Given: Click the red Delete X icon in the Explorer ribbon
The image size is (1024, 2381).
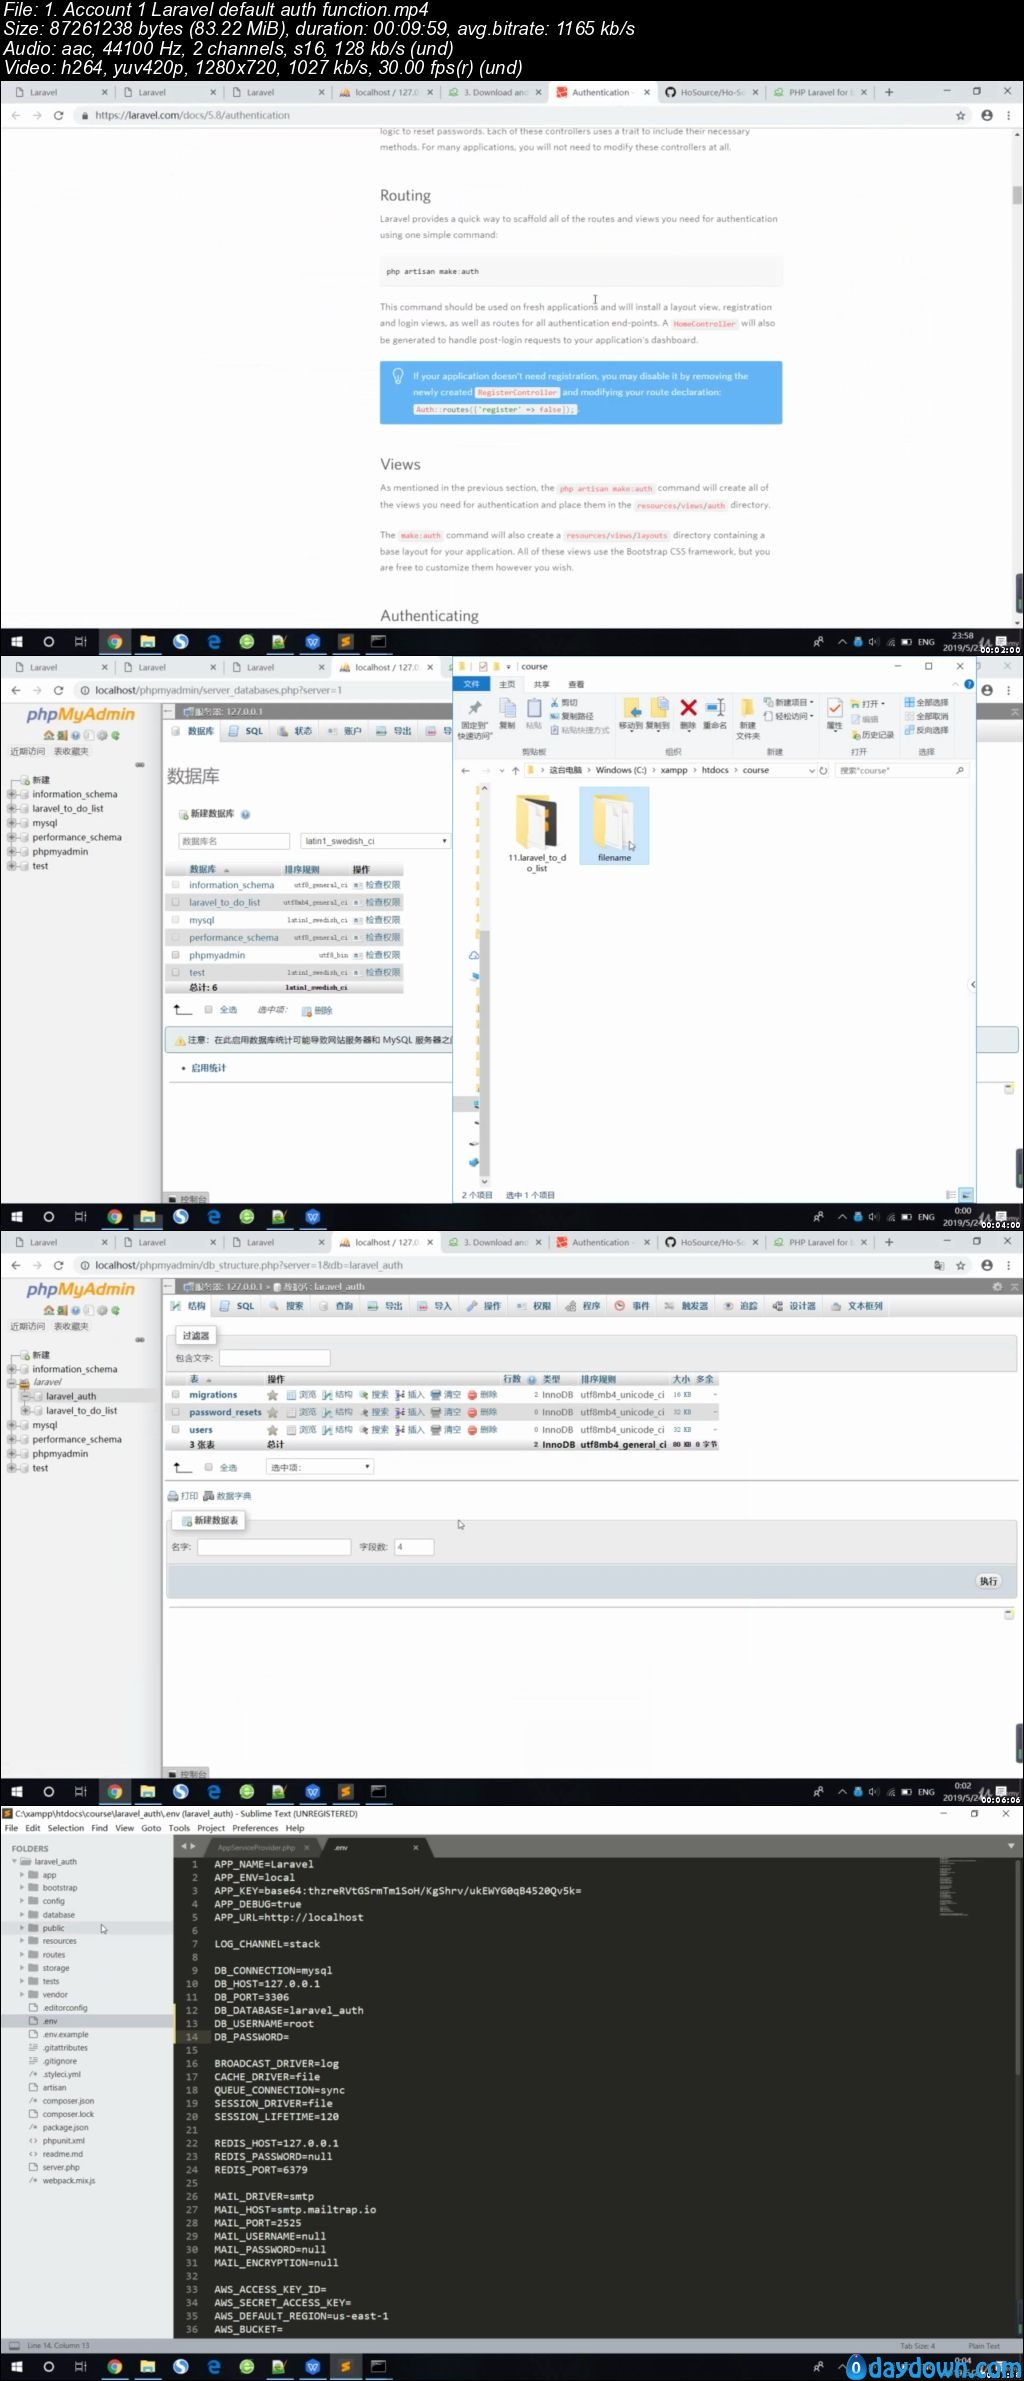Looking at the screenshot, I should (688, 708).
